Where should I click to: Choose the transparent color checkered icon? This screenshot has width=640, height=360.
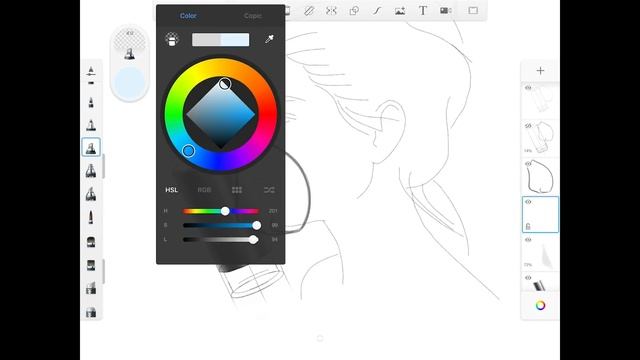pos(172,39)
